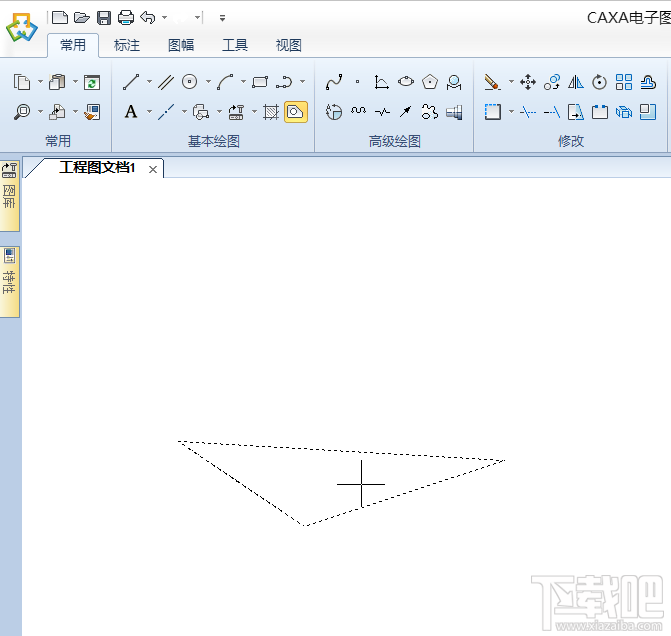The width and height of the screenshot is (671, 636).
Task: Choose the Parallel lines tool
Action: (166, 82)
